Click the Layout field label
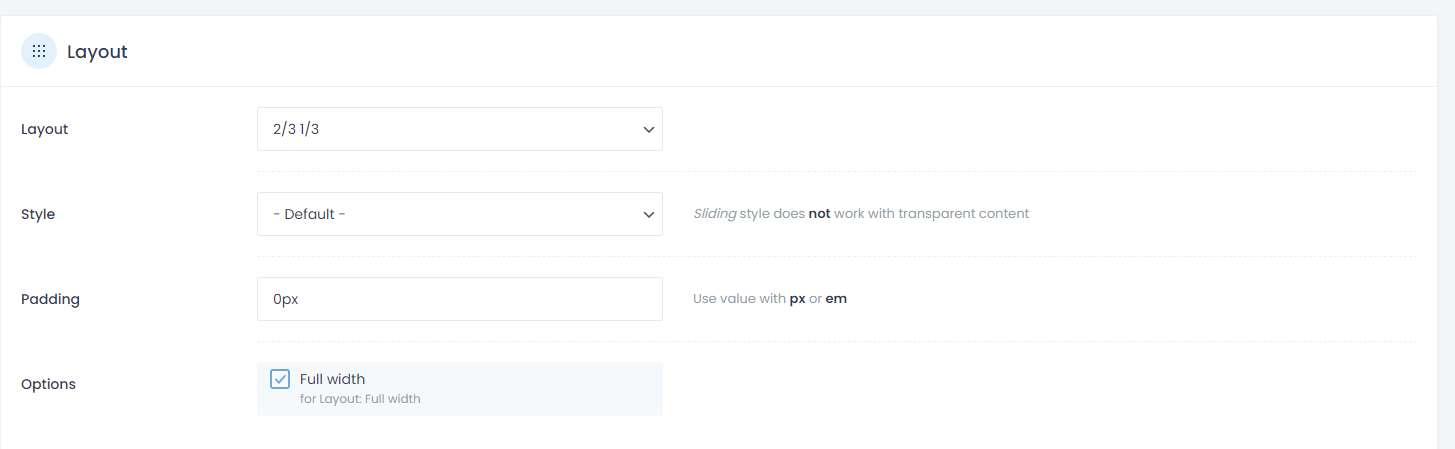The image size is (1455, 449). 44,129
